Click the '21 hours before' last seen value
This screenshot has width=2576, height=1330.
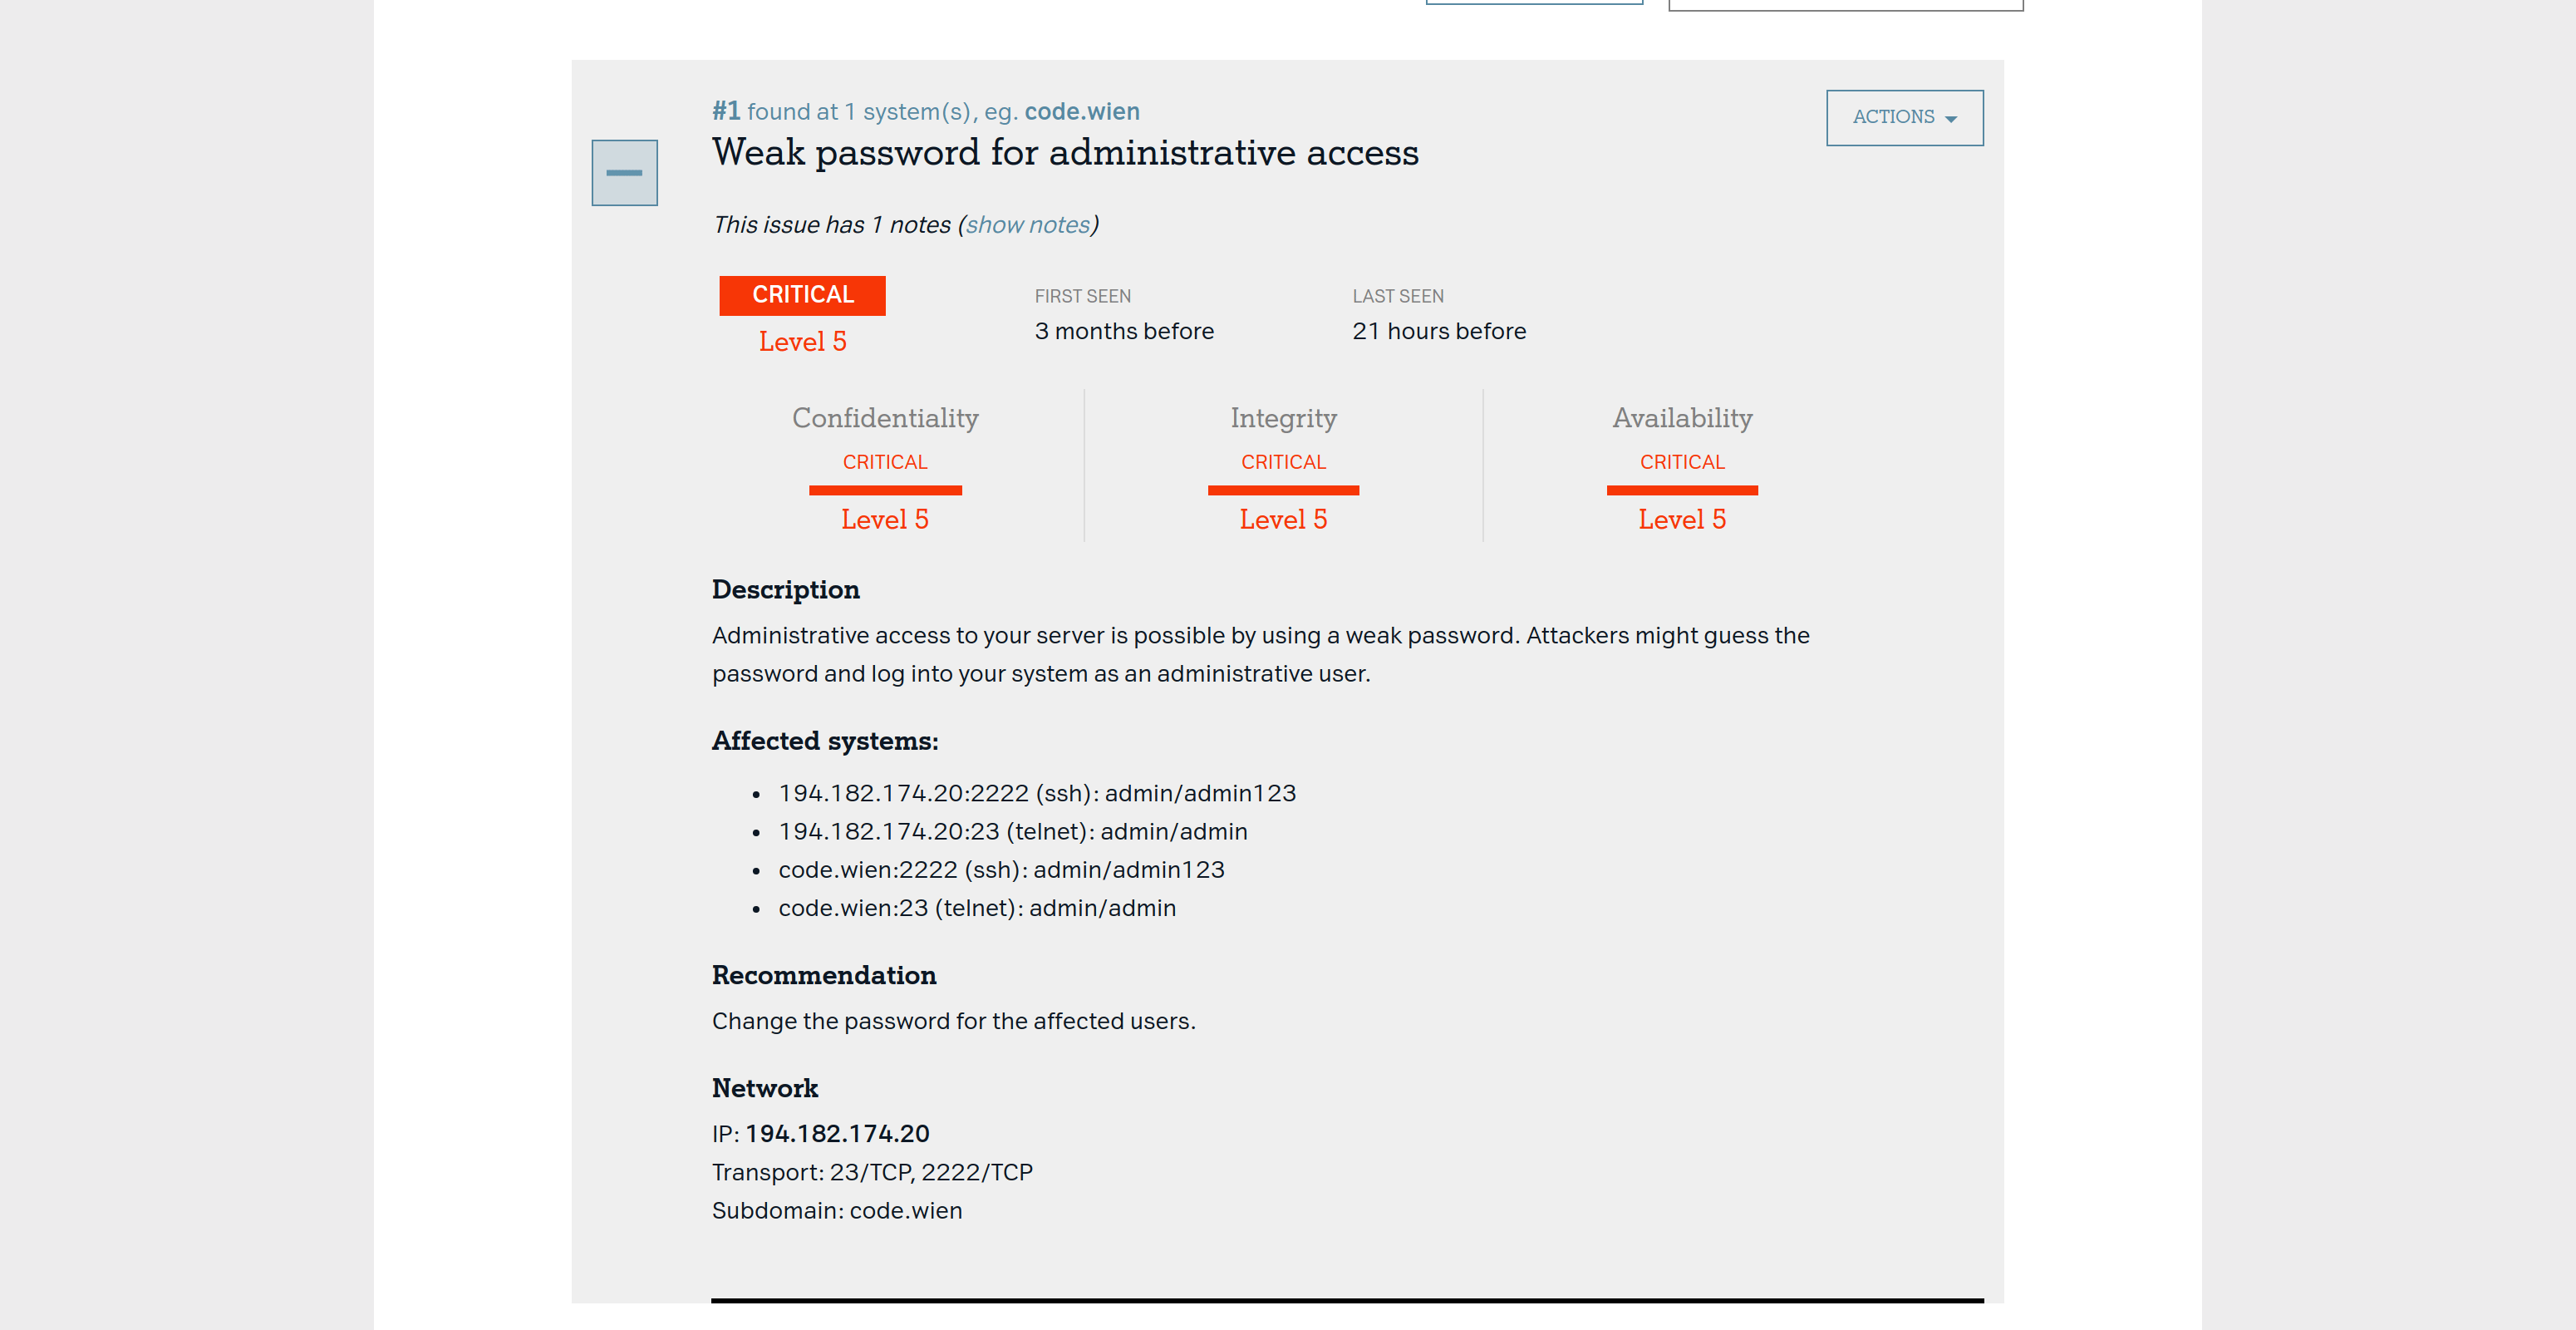click(x=1439, y=331)
